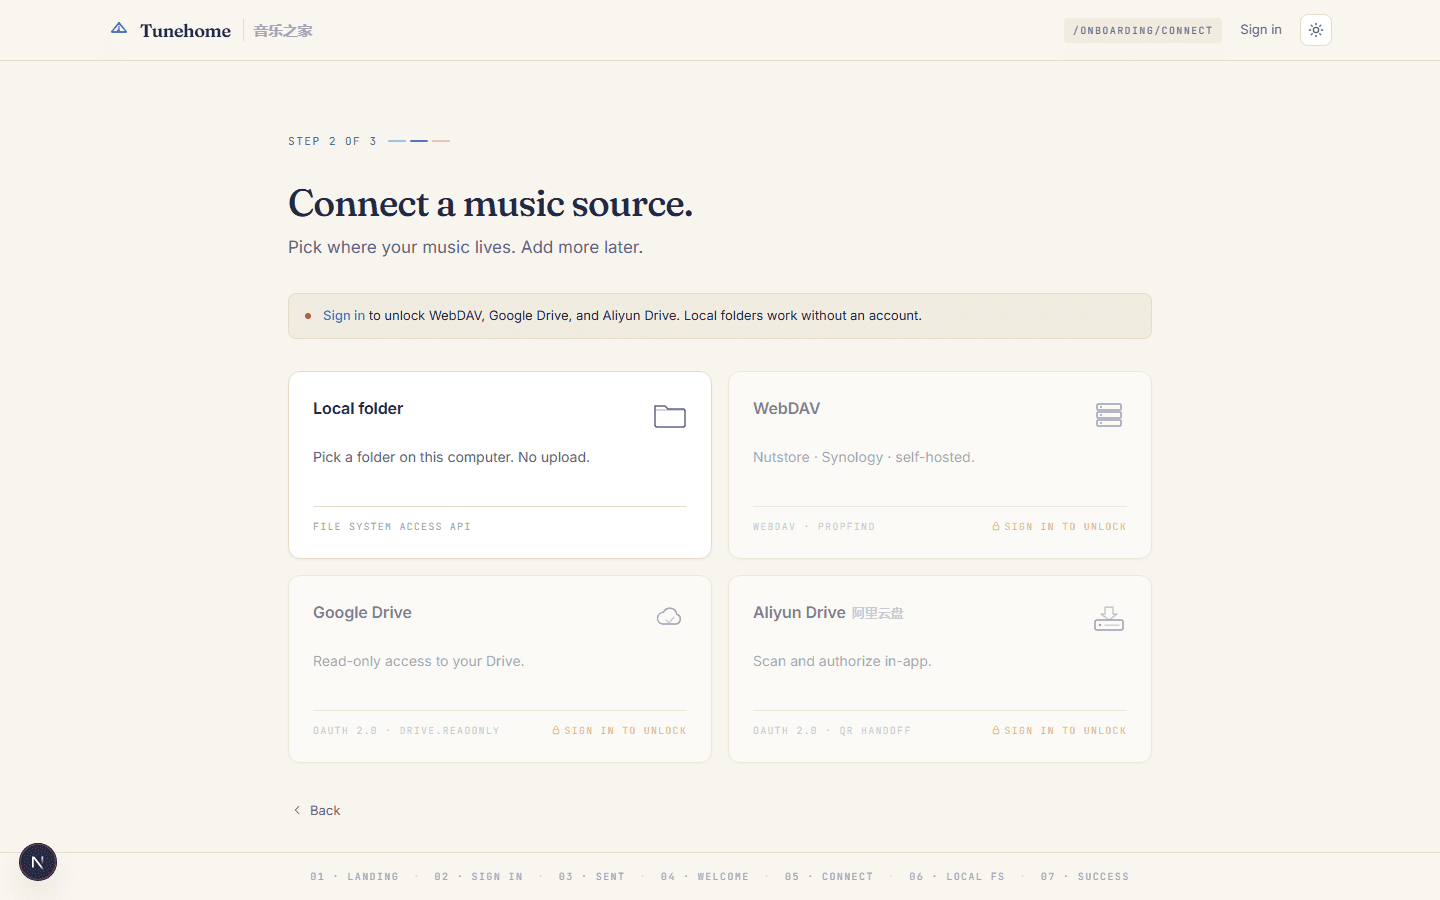The image size is (1440, 900).
Task: Click the Tunehome triangle logo icon
Action: pyautogui.click(x=119, y=29)
